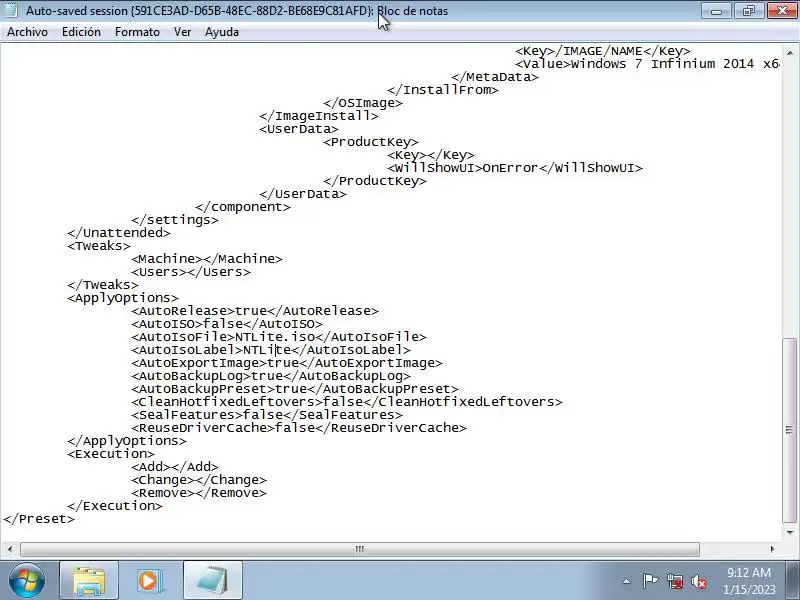Screen dimensions: 800x600
Task: Place cursor in the AutoIsoLabel line
Action: [x=270, y=350]
